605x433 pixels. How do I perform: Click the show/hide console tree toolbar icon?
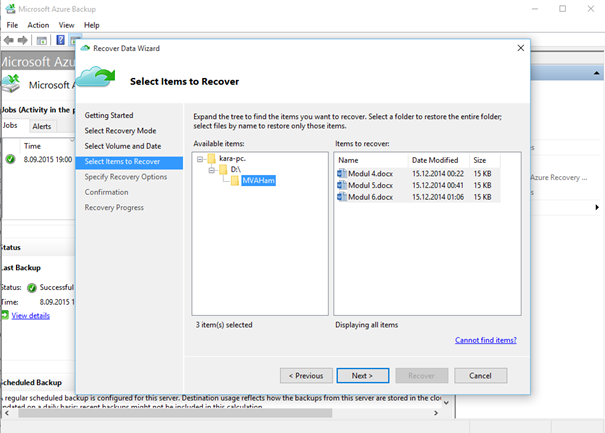tap(42, 40)
